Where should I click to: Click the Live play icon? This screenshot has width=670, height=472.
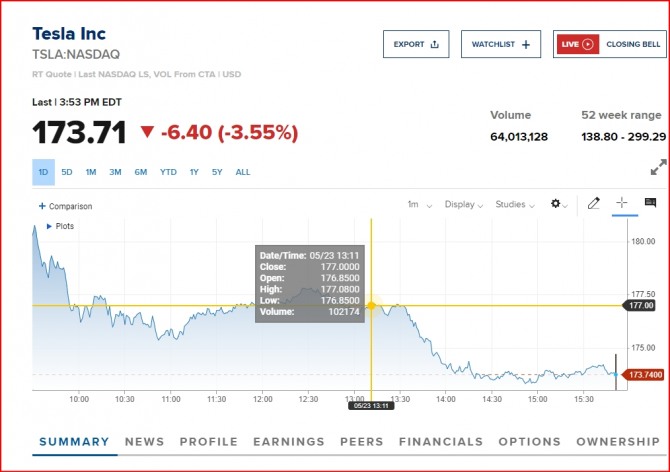point(588,44)
